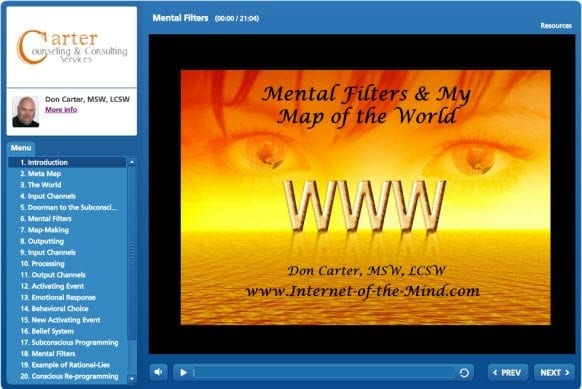Open 16. Belief System

tap(67, 331)
